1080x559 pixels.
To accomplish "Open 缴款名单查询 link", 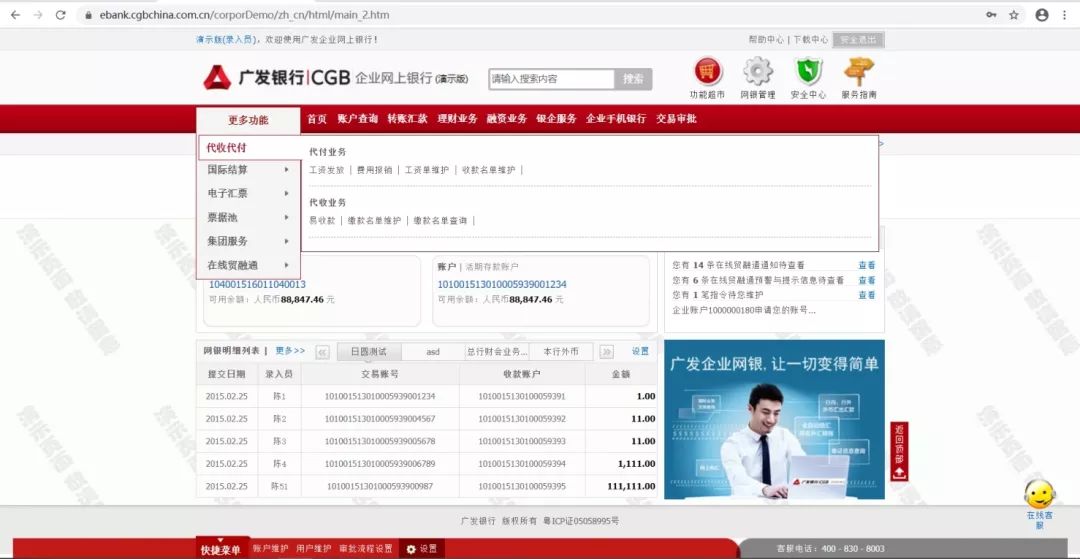I will pos(440,221).
